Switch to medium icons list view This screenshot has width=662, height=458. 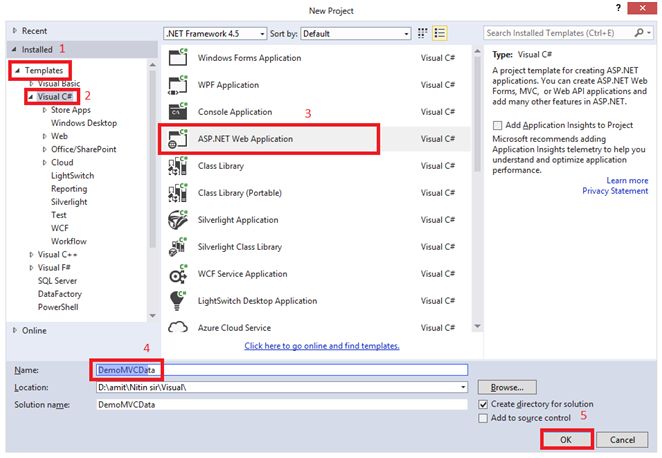pyautogui.click(x=440, y=33)
